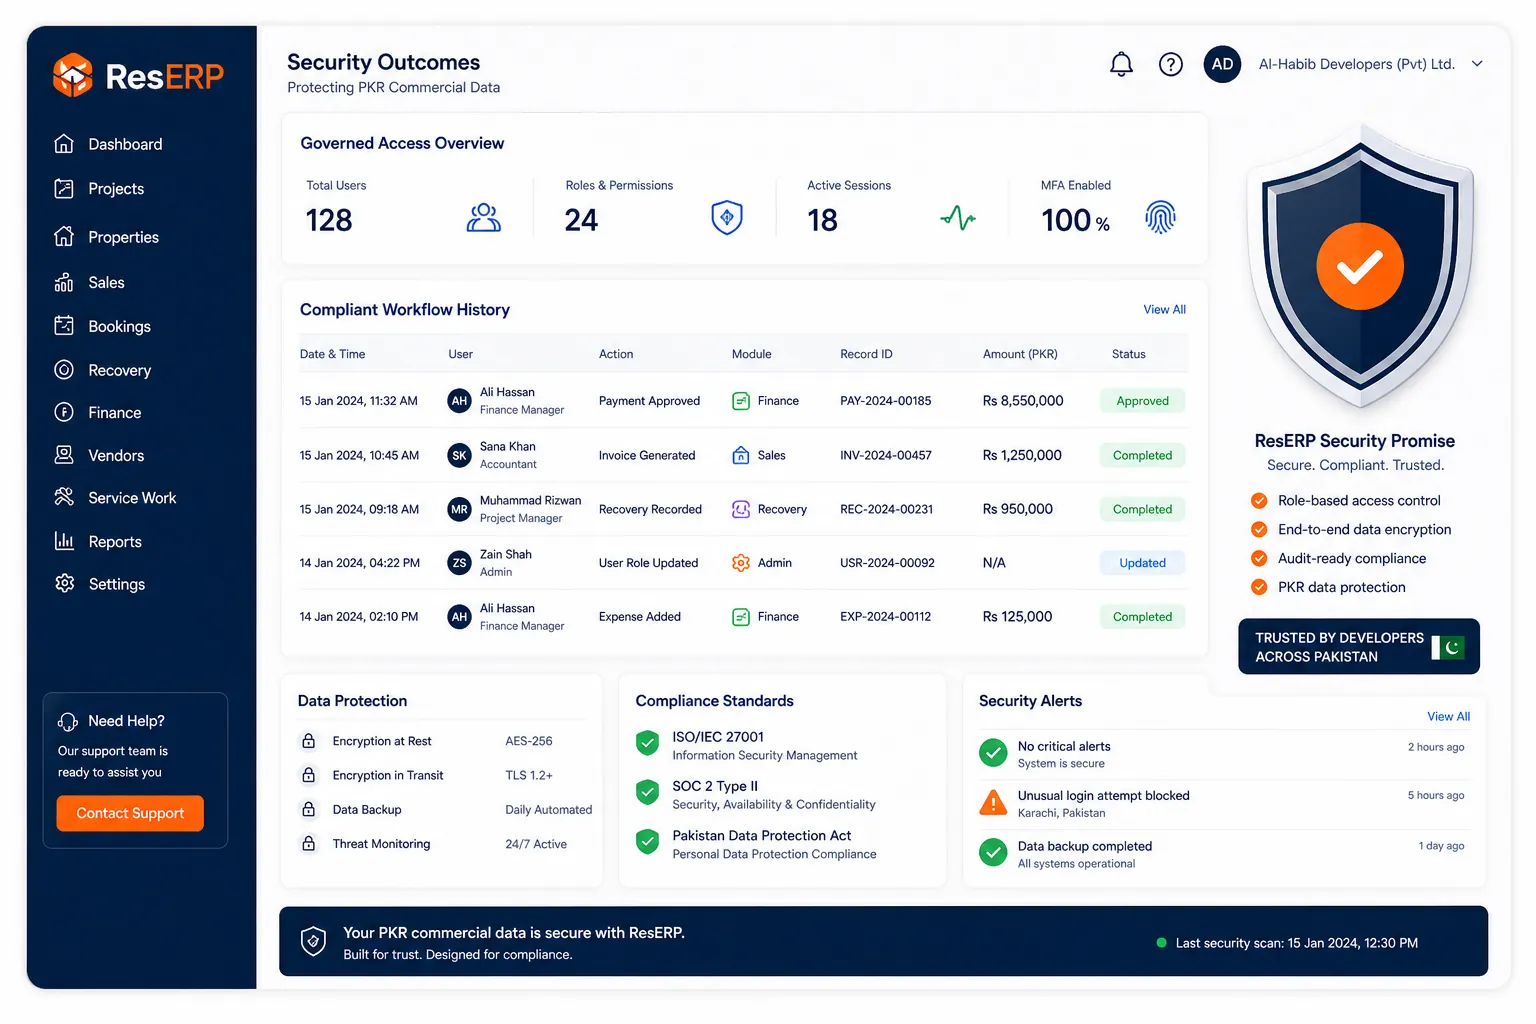1536x1024 pixels.
Task: Click the Recovery sidebar icon
Action: tap(64, 370)
